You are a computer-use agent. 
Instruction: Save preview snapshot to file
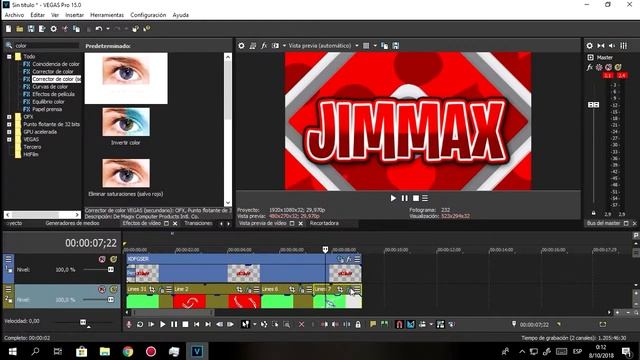pos(396,46)
